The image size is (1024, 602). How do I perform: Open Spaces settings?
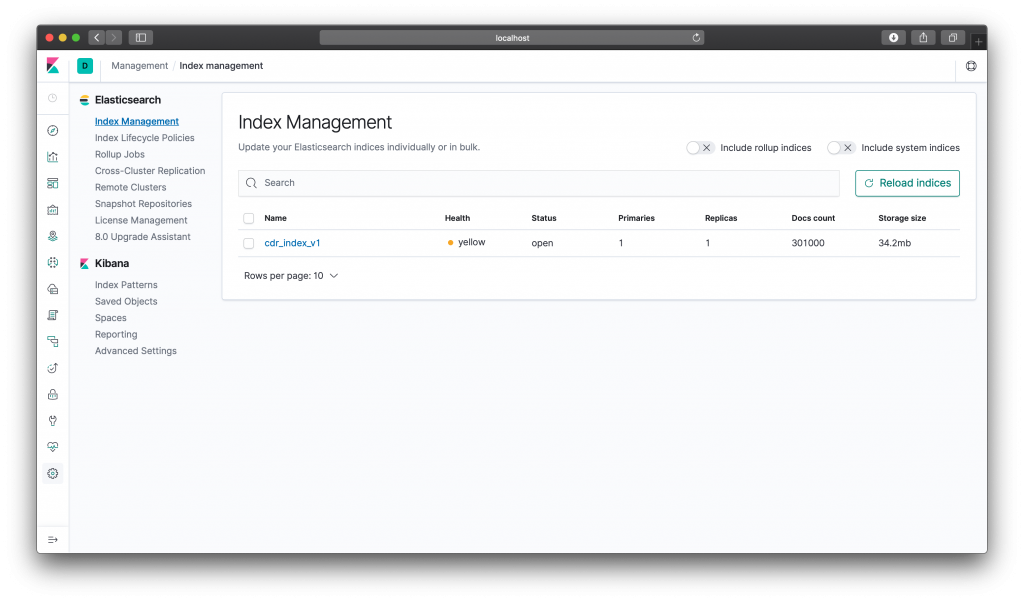(110, 318)
